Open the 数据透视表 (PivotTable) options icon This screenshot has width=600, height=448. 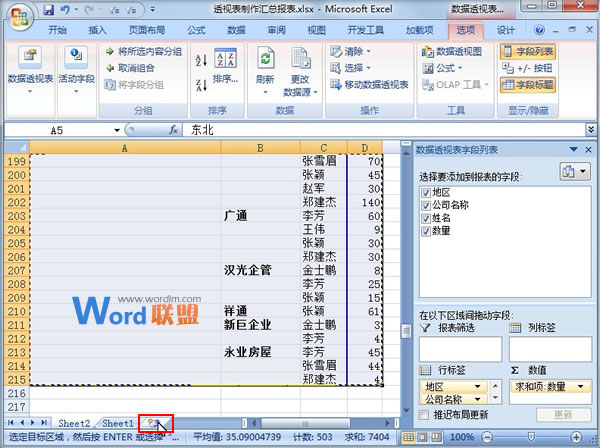tap(30, 57)
